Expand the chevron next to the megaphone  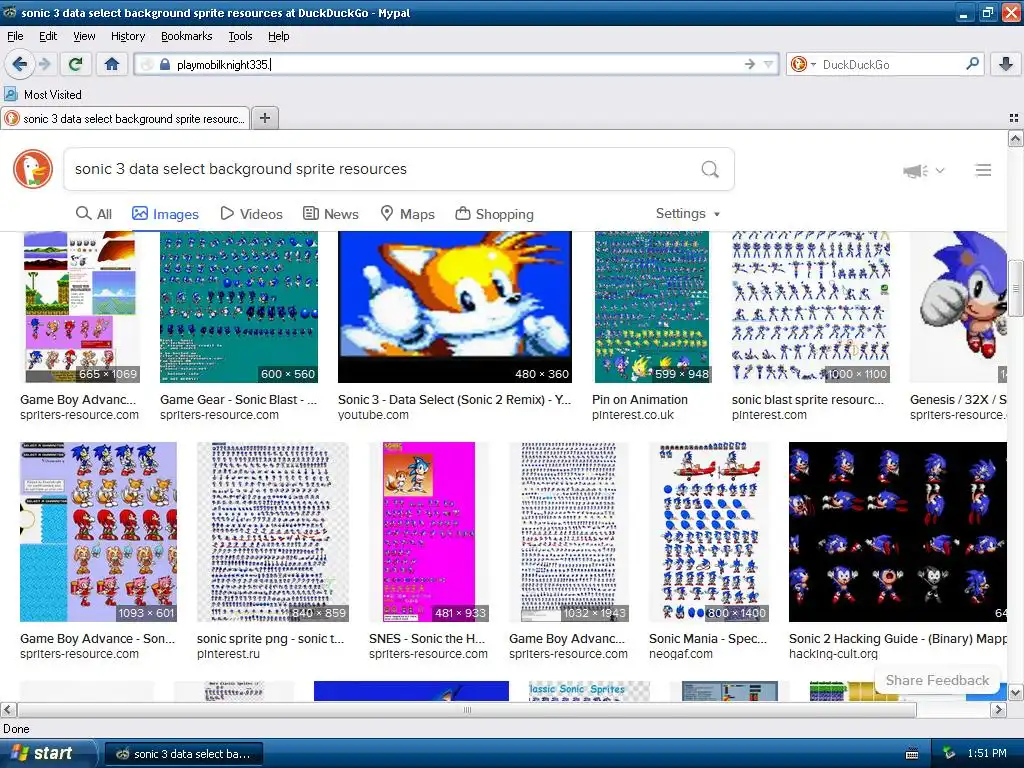[x=940, y=170]
